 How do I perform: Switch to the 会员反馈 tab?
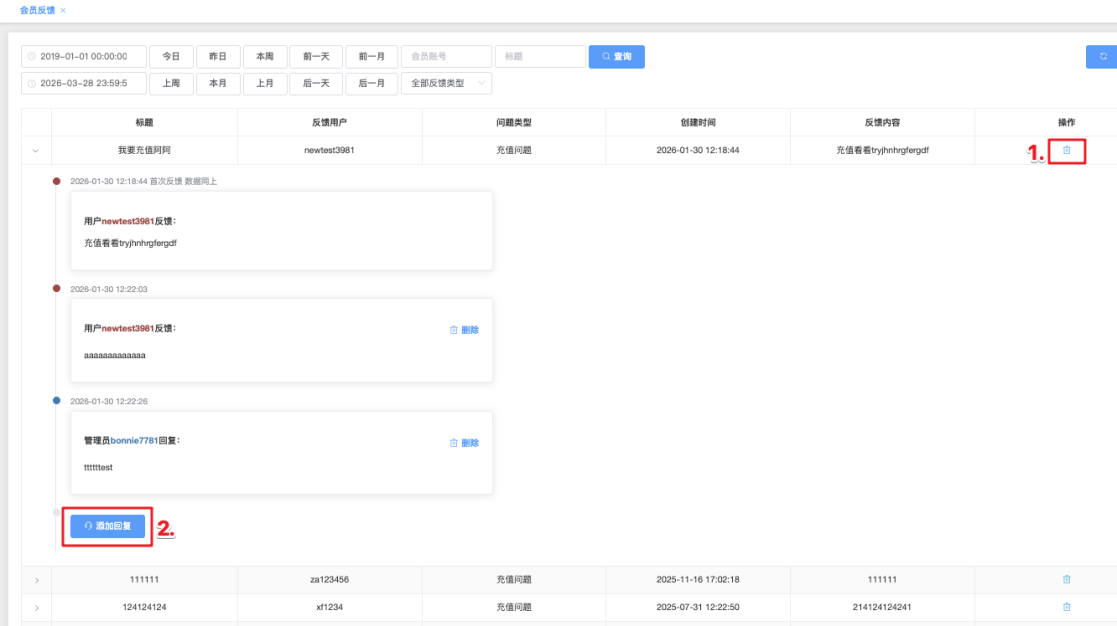[x=37, y=10]
